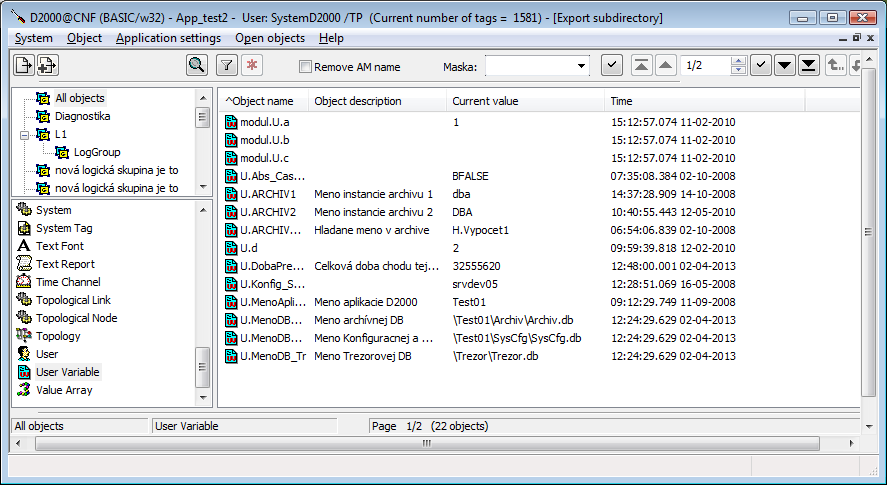Viewport: 887px width, 485px height.
Task: Click the magnifier search icon in toolbar
Action: coord(197,65)
